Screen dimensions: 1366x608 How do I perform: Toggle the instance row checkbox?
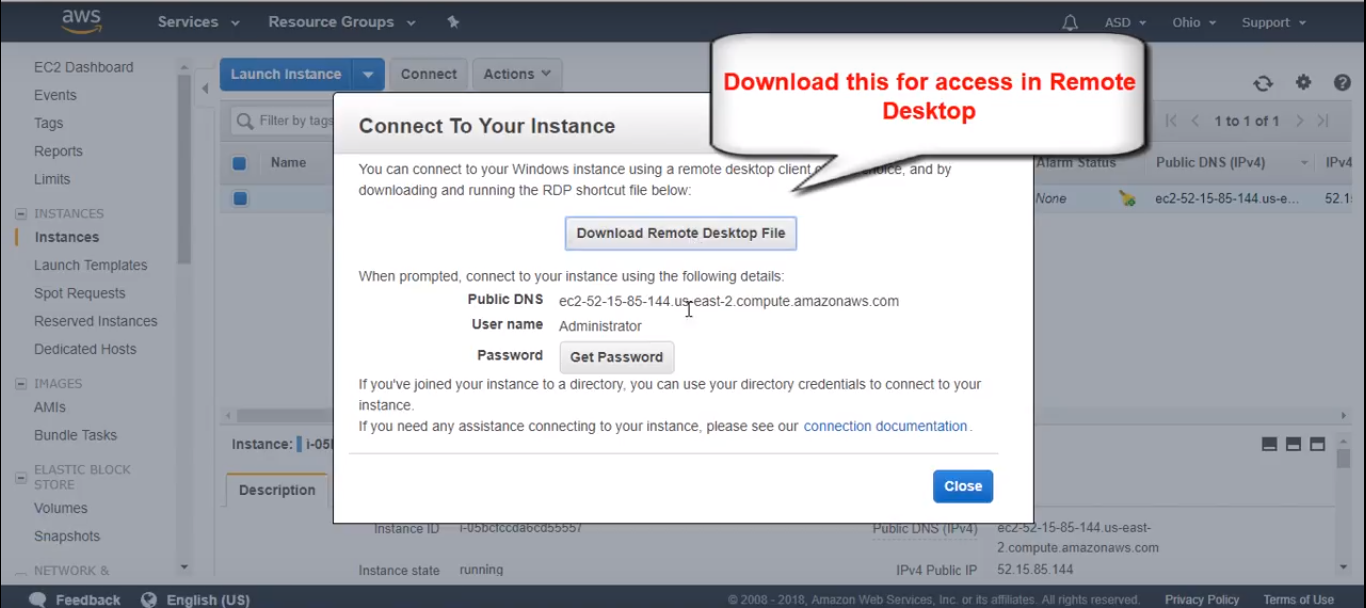(240, 198)
